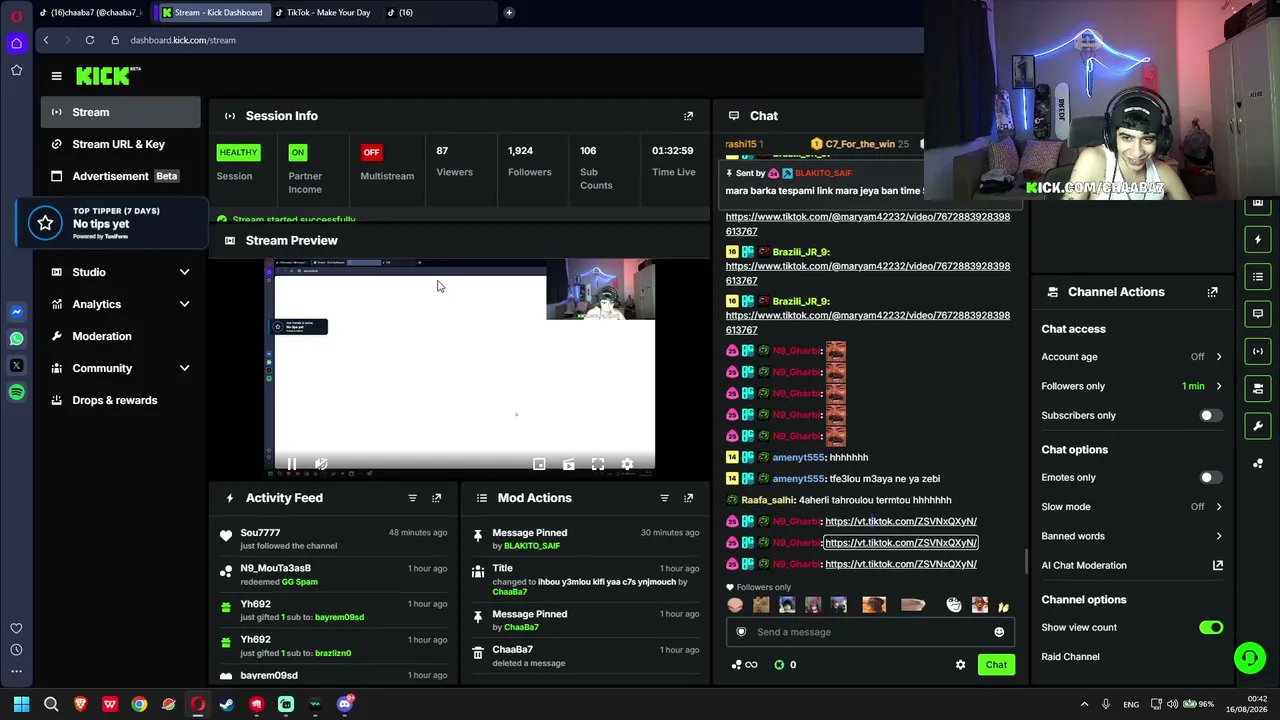Toggle Subscribers only chat
The image size is (1280, 720).
point(1211,415)
